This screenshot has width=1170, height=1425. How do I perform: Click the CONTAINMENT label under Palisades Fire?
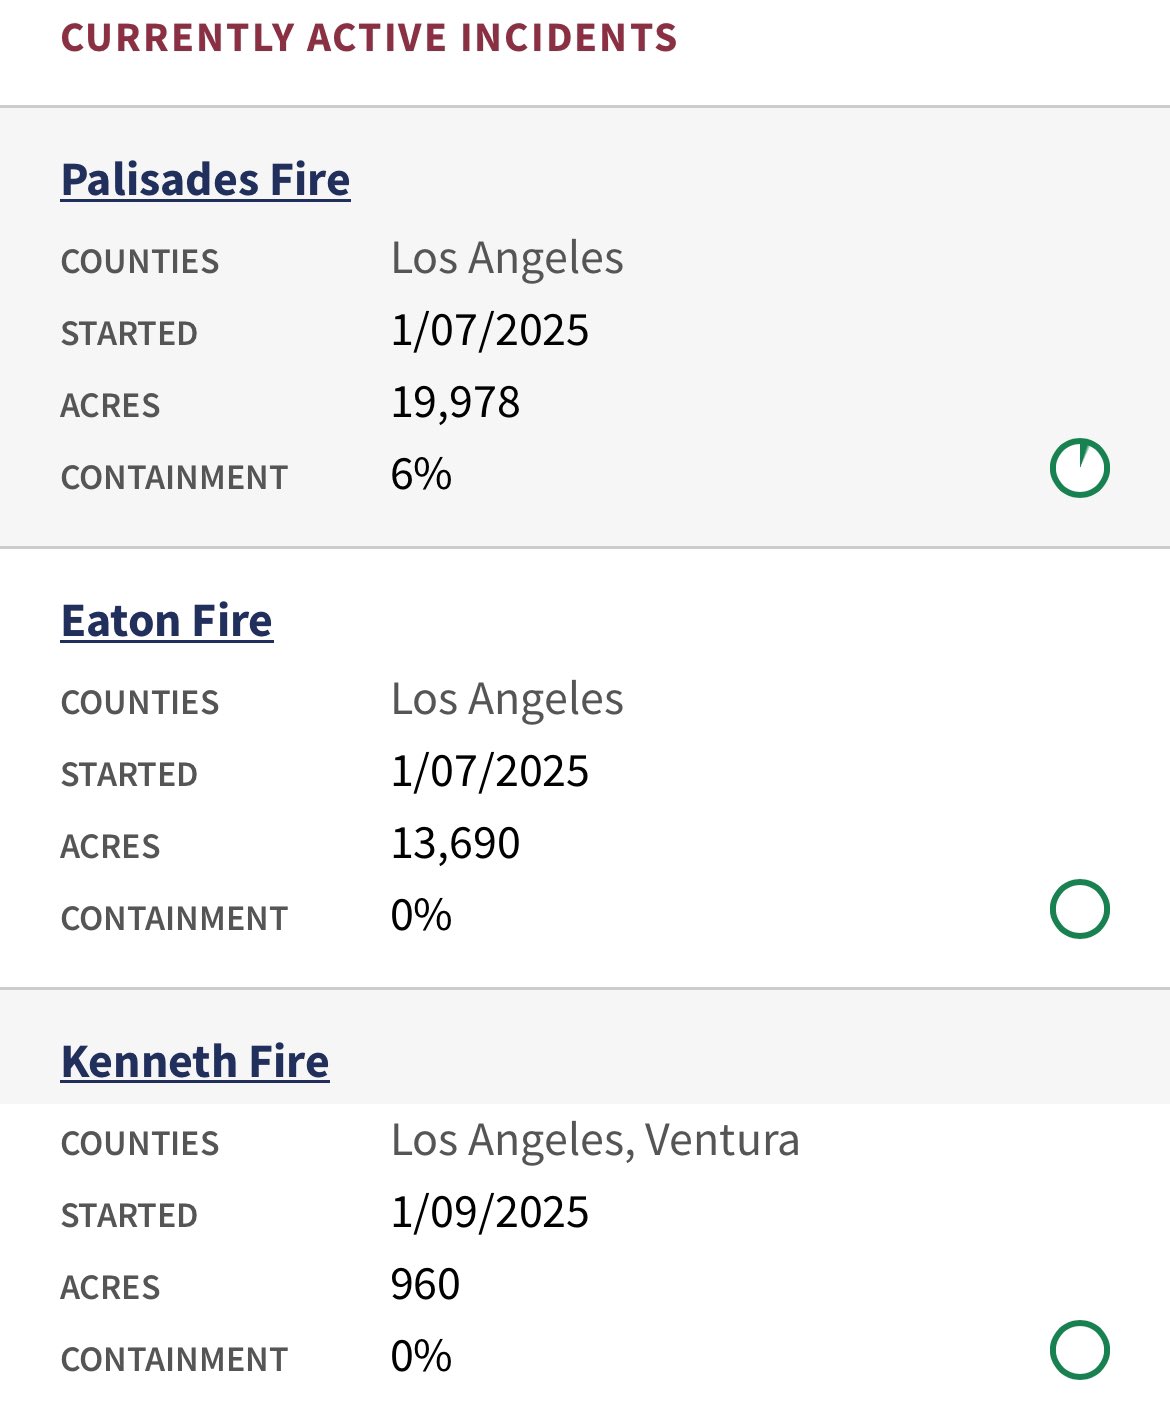tap(174, 478)
